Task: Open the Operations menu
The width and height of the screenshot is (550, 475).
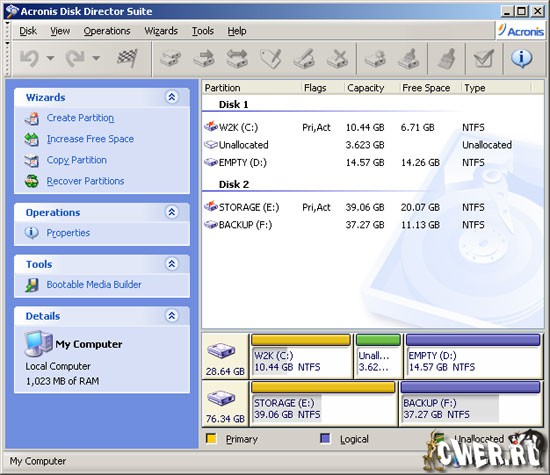Action: click(x=107, y=31)
